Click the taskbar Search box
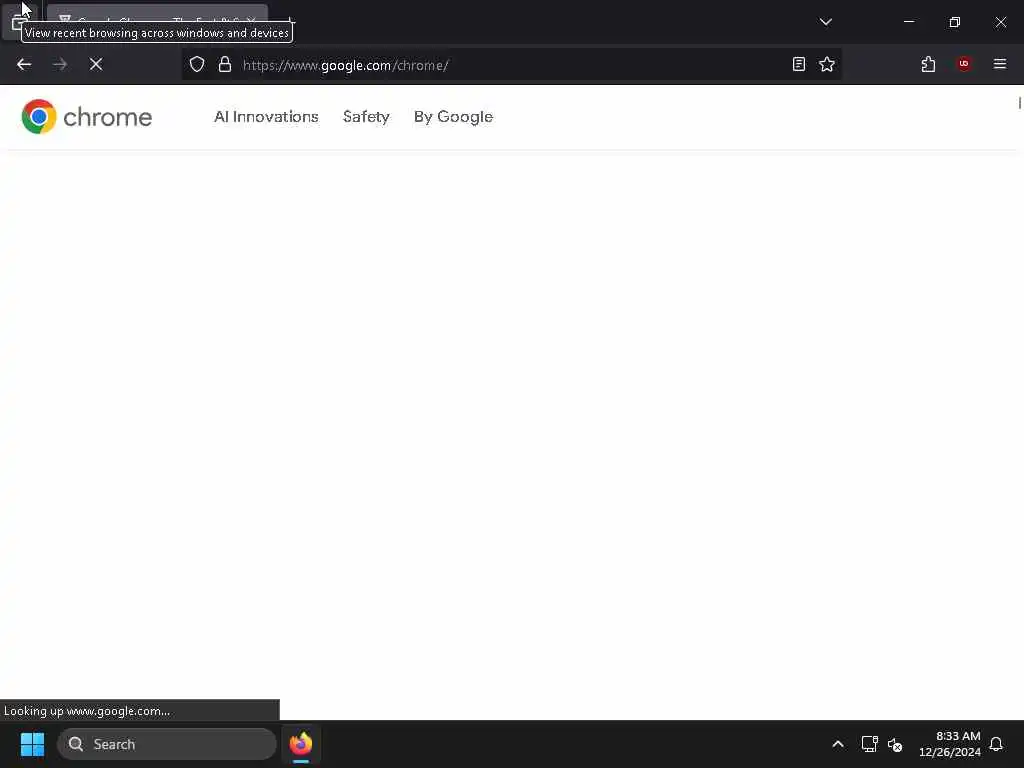 click(167, 744)
